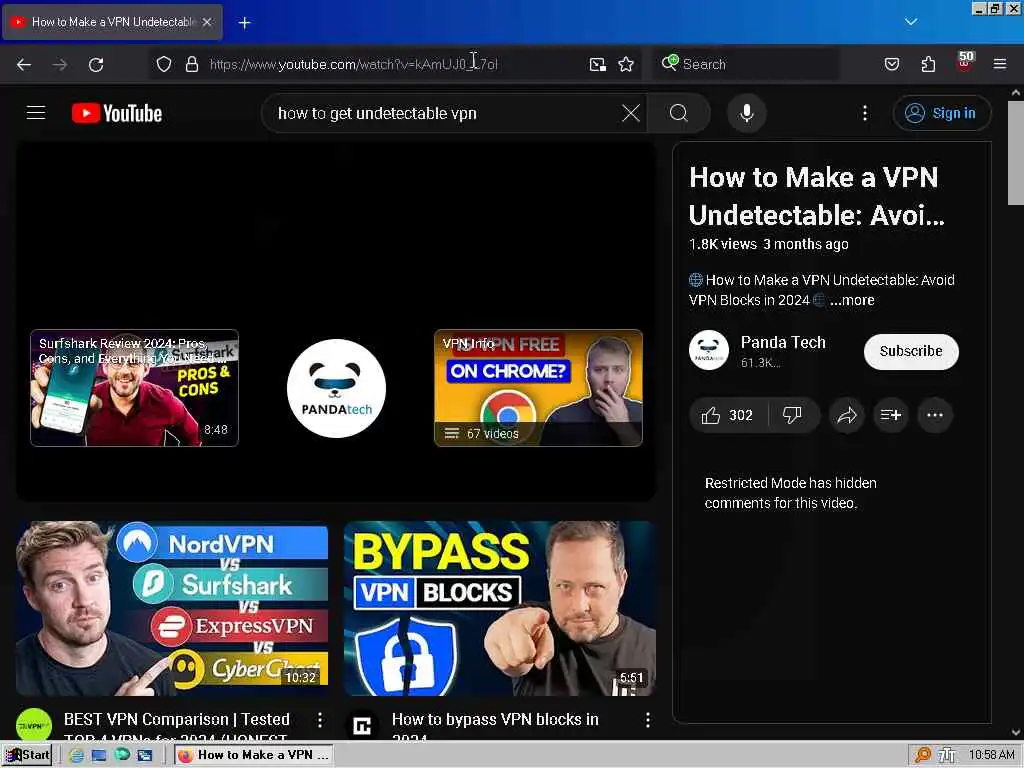Screen dimensions: 1024x768
Task: Open YouTube settings three-dot menu
Action: [865, 113]
